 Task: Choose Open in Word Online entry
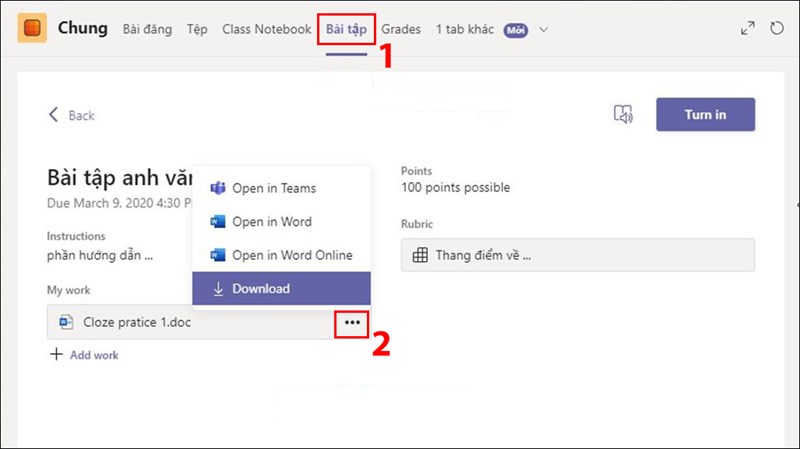(281, 255)
